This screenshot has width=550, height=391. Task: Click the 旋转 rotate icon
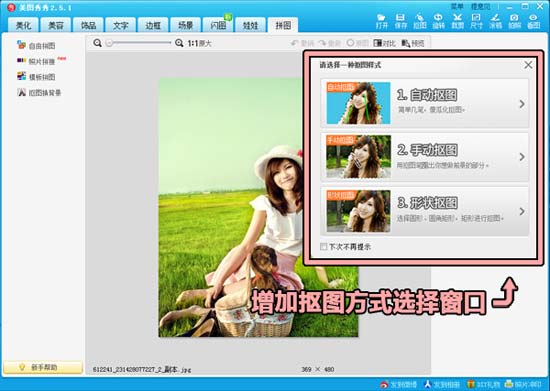click(x=438, y=21)
